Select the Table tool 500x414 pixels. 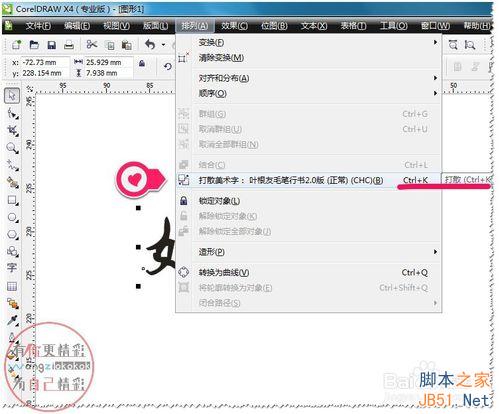tap(12, 286)
